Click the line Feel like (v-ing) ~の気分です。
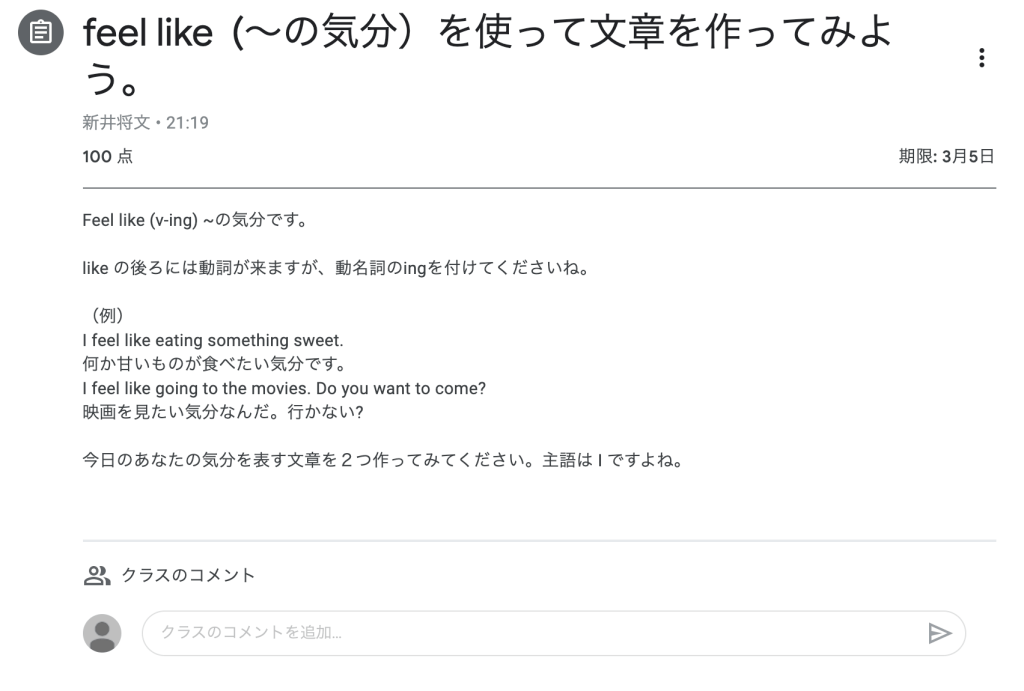This screenshot has width=1024, height=691. point(194,220)
